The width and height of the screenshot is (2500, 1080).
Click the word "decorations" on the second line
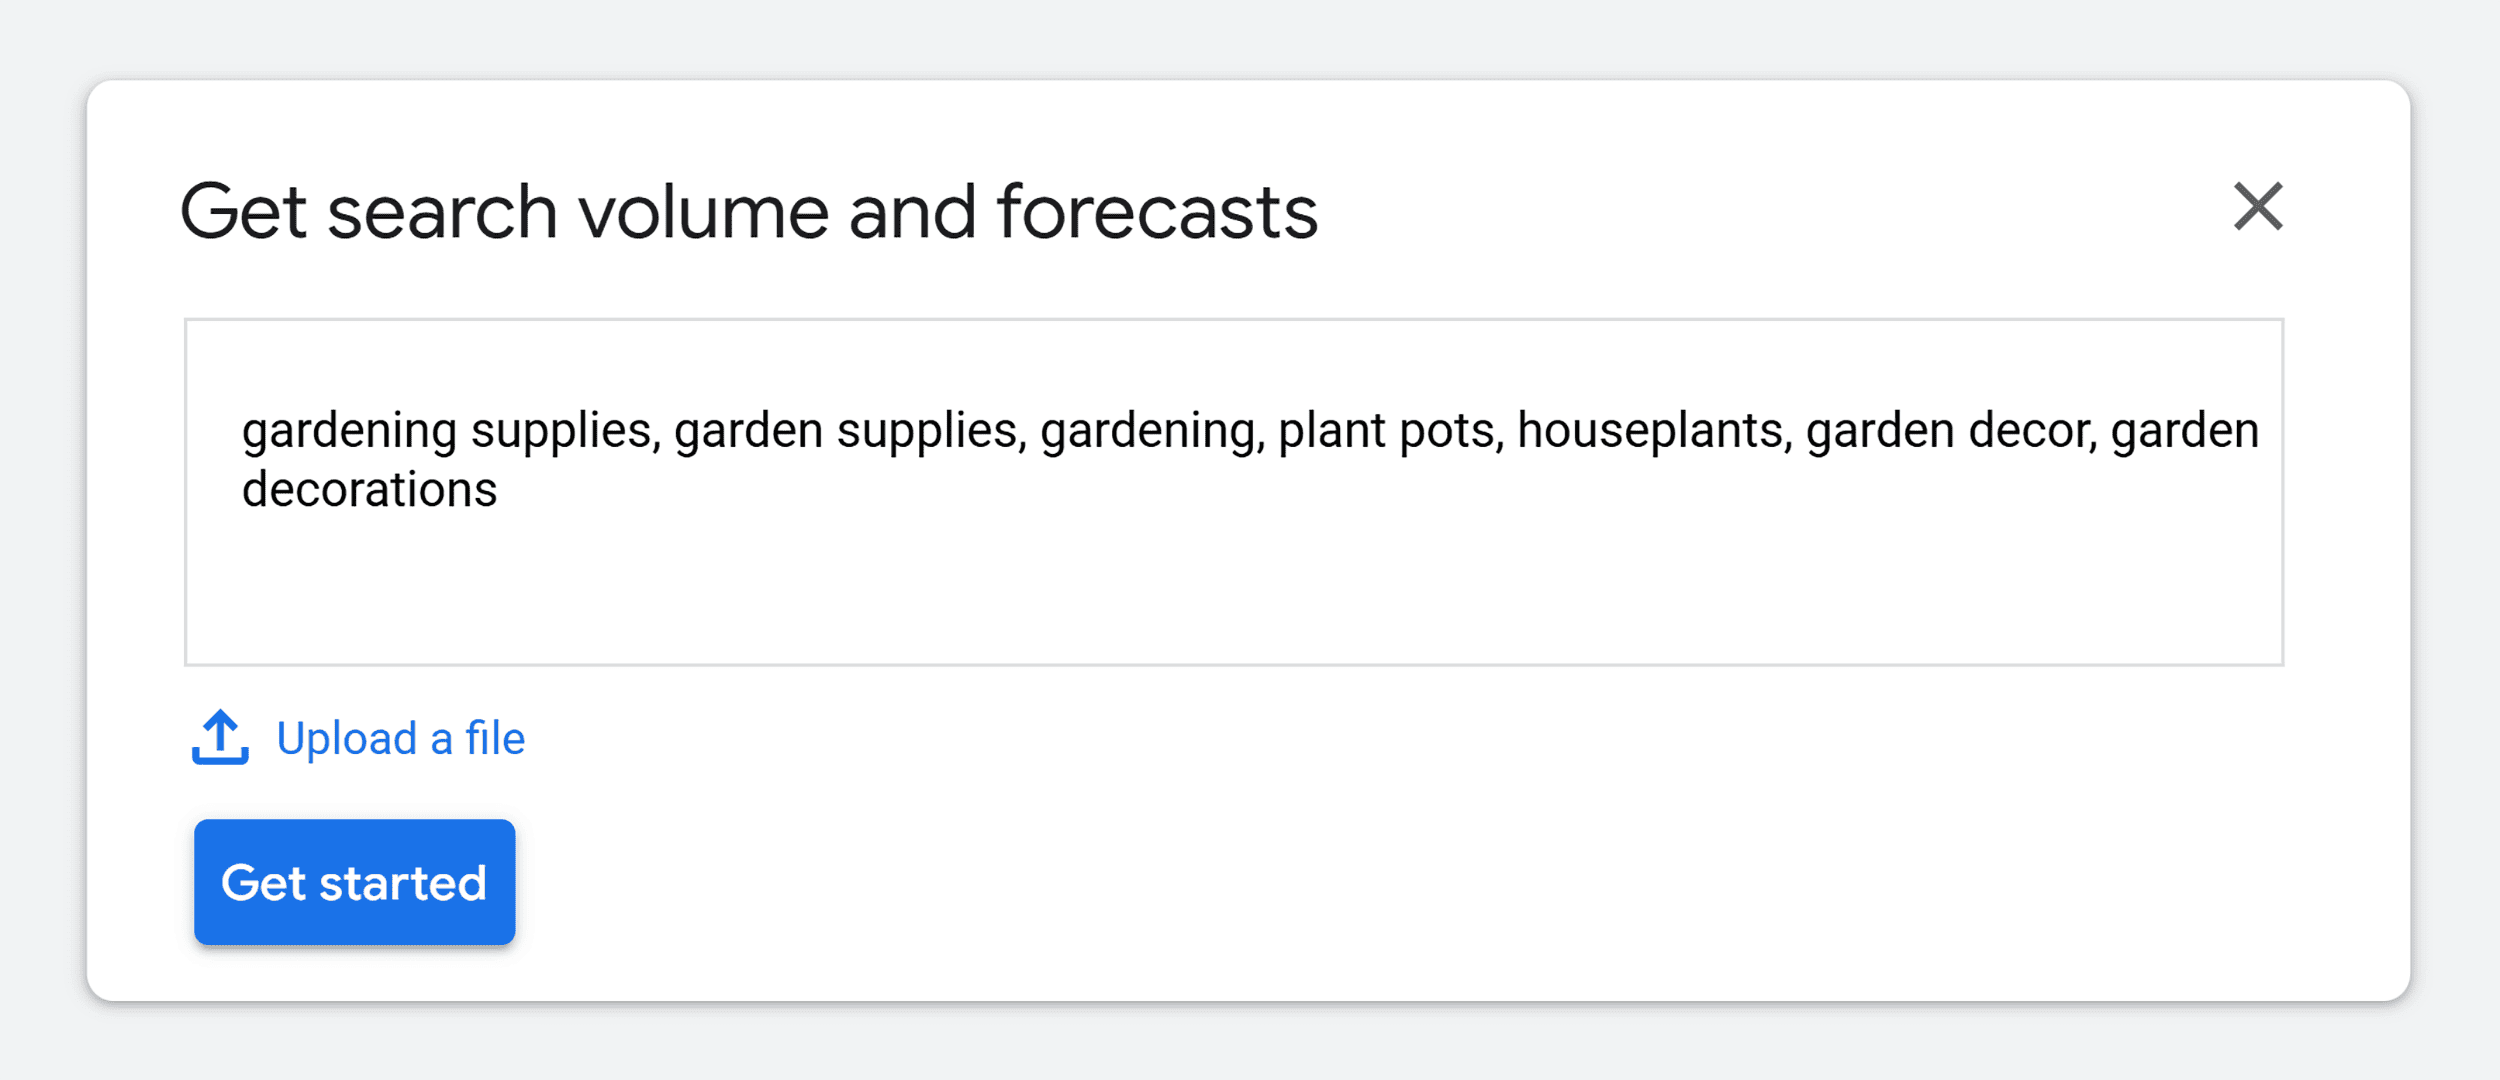click(369, 490)
